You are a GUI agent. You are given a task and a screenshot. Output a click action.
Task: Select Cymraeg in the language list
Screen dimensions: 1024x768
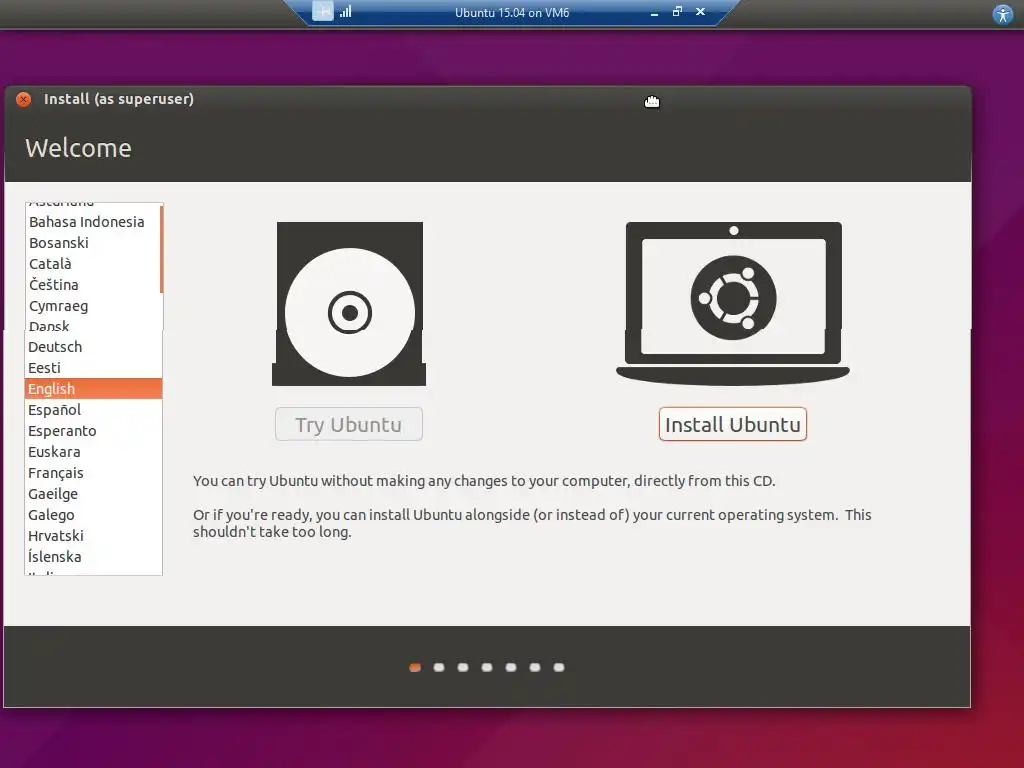93,306
